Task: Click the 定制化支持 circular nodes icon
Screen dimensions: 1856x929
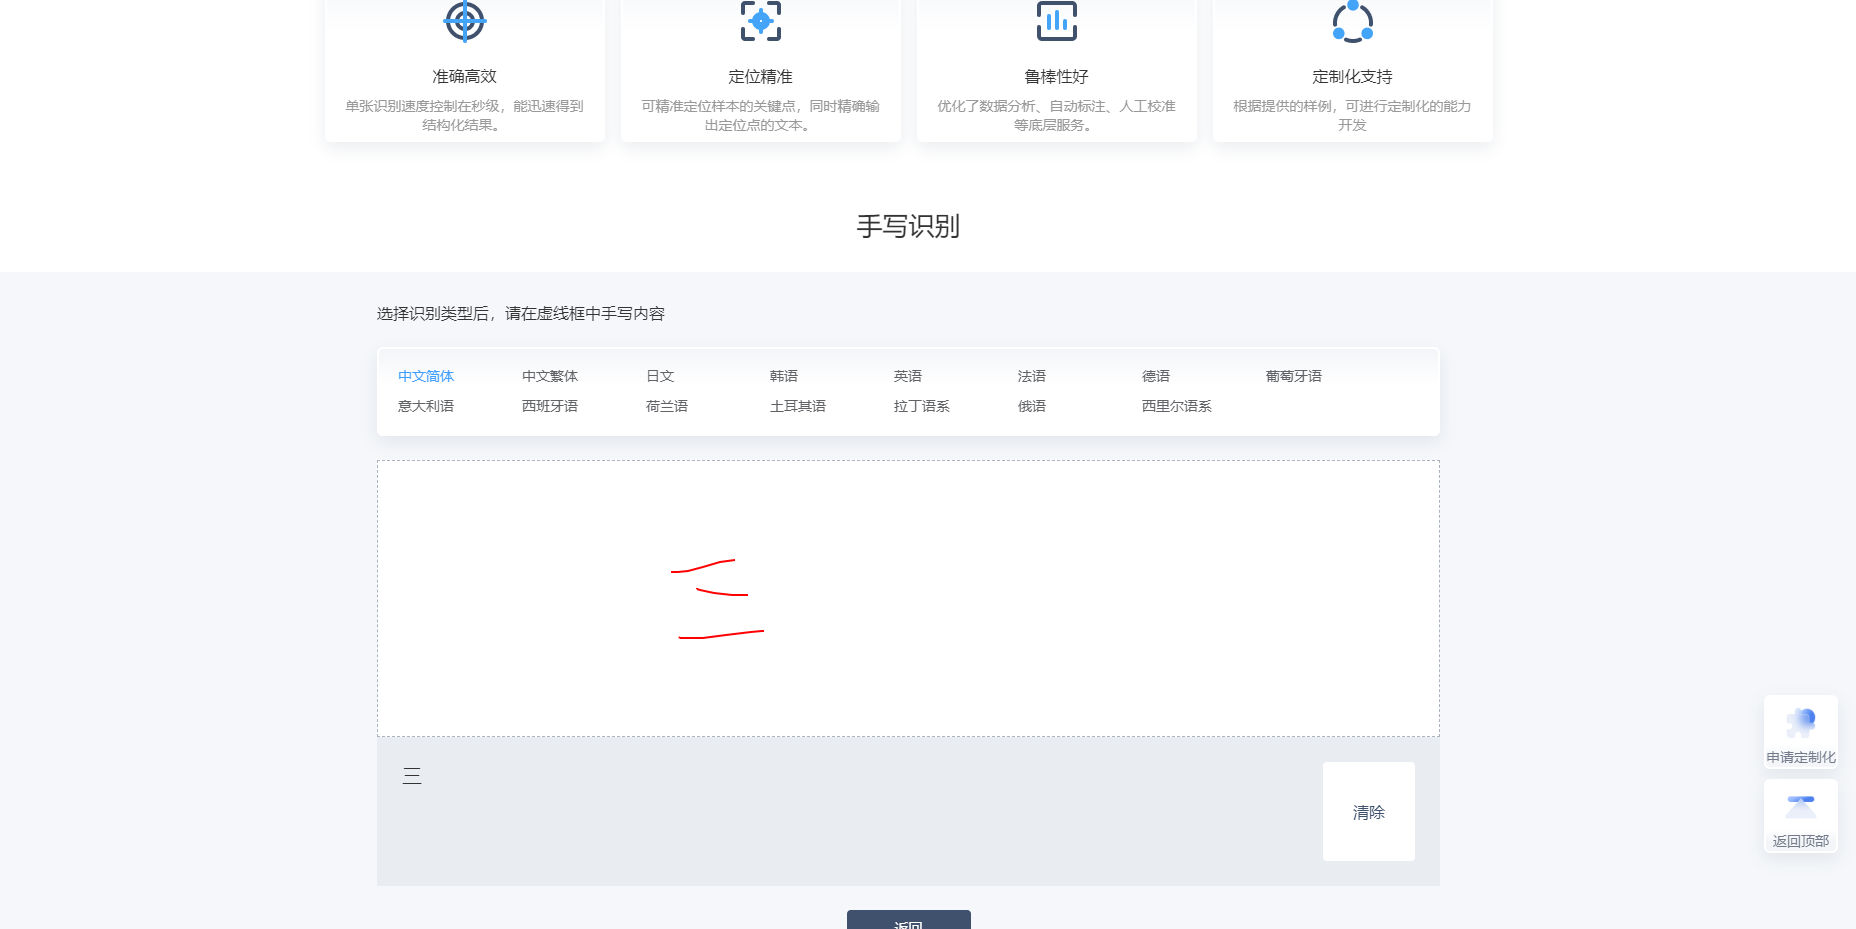Action: (1353, 22)
